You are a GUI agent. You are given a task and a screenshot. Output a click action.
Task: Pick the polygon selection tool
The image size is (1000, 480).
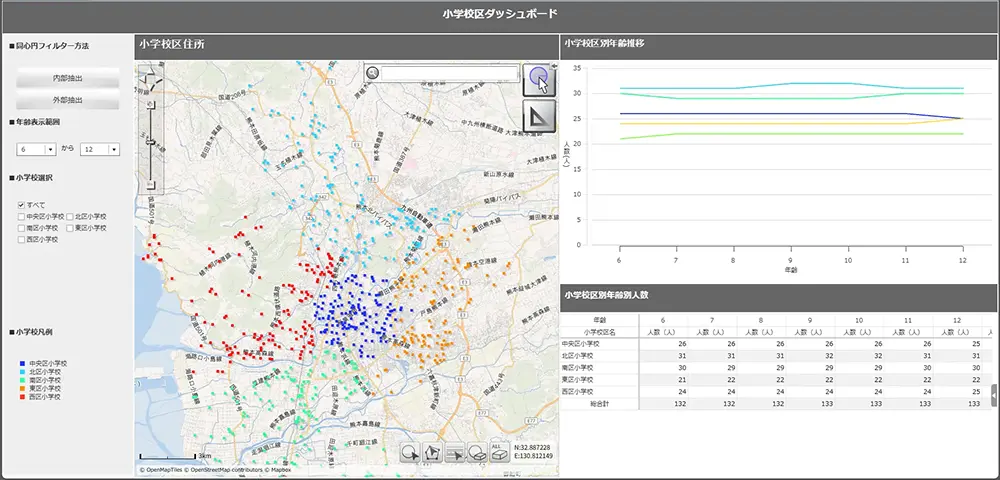tap(433, 453)
